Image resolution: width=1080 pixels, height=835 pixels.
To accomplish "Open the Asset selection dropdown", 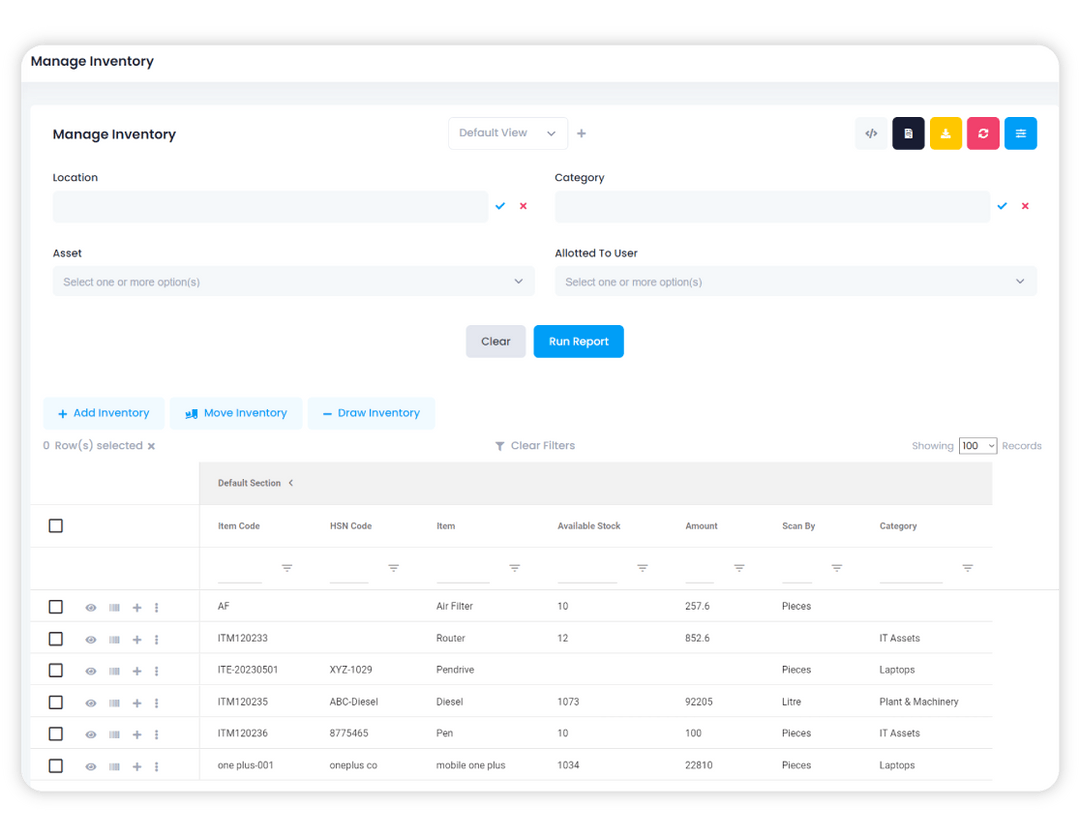I will pos(293,281).
